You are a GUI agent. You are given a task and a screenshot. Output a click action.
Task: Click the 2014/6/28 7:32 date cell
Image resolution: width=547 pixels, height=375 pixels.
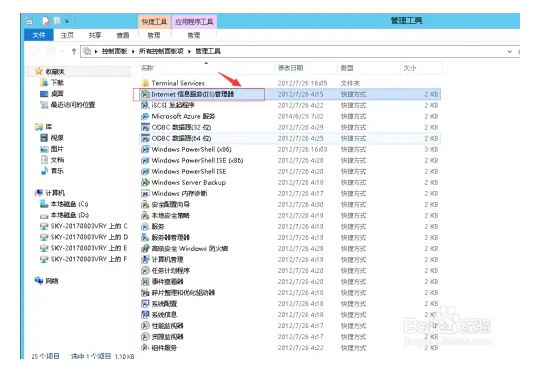[x=300, y=116]
